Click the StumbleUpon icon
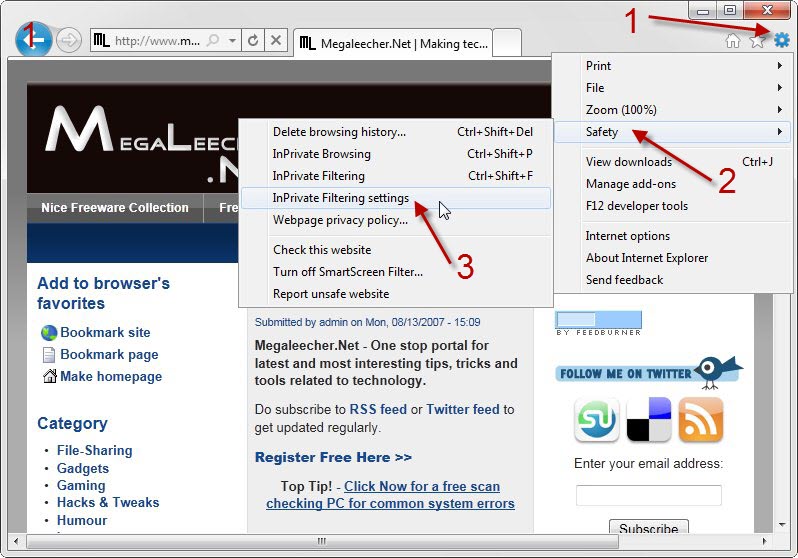 point(596,420)
